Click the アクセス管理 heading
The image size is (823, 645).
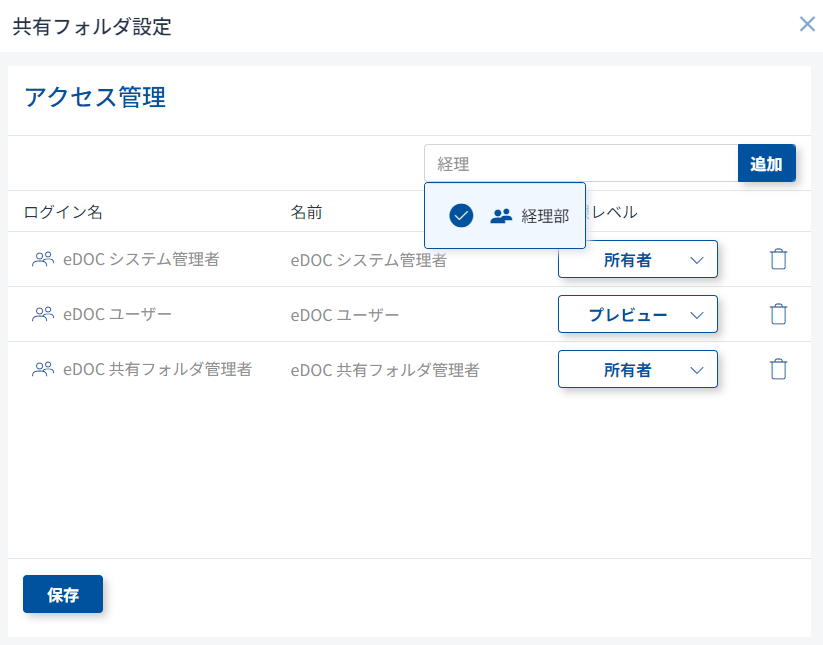[x=94, y=97]
